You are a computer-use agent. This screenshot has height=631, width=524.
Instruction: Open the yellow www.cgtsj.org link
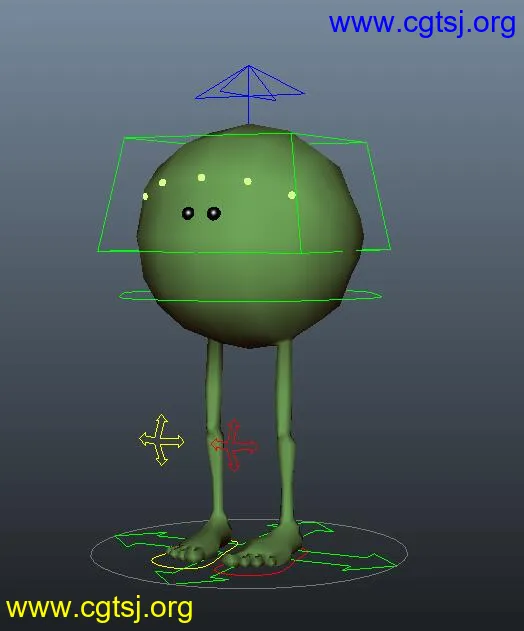99,608
